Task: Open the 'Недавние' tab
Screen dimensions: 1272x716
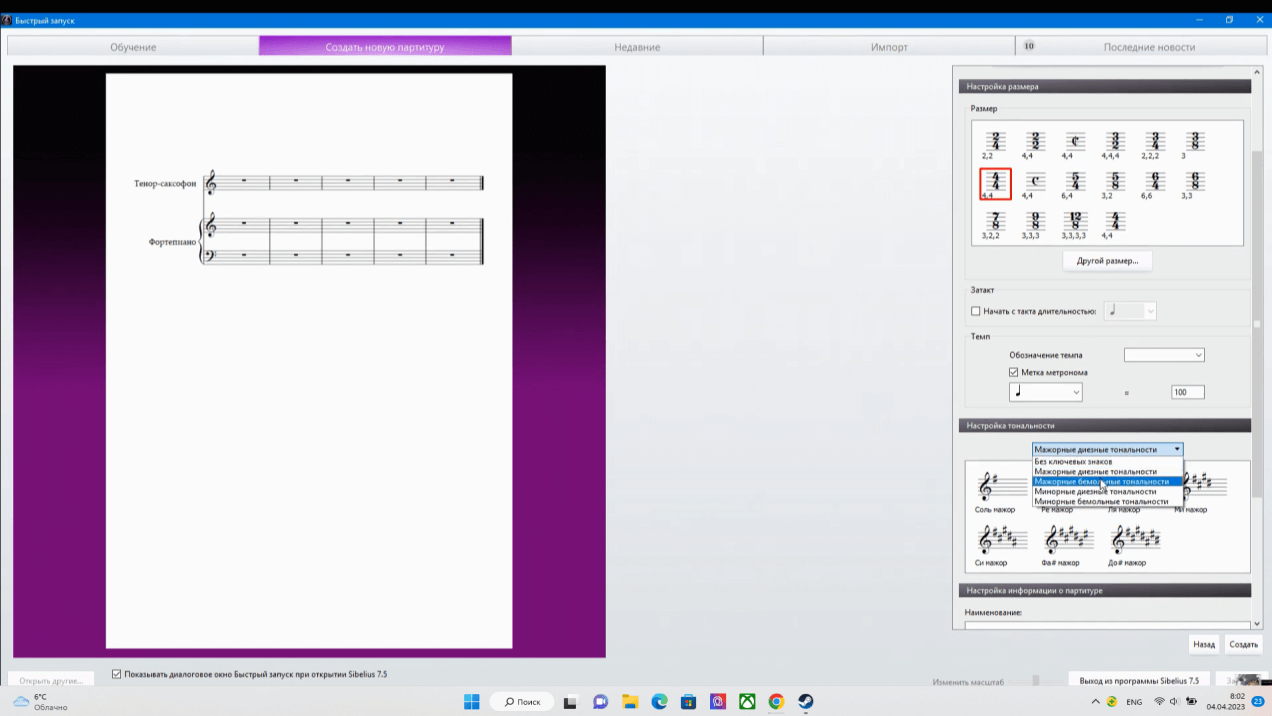Action: click(637, 47)
